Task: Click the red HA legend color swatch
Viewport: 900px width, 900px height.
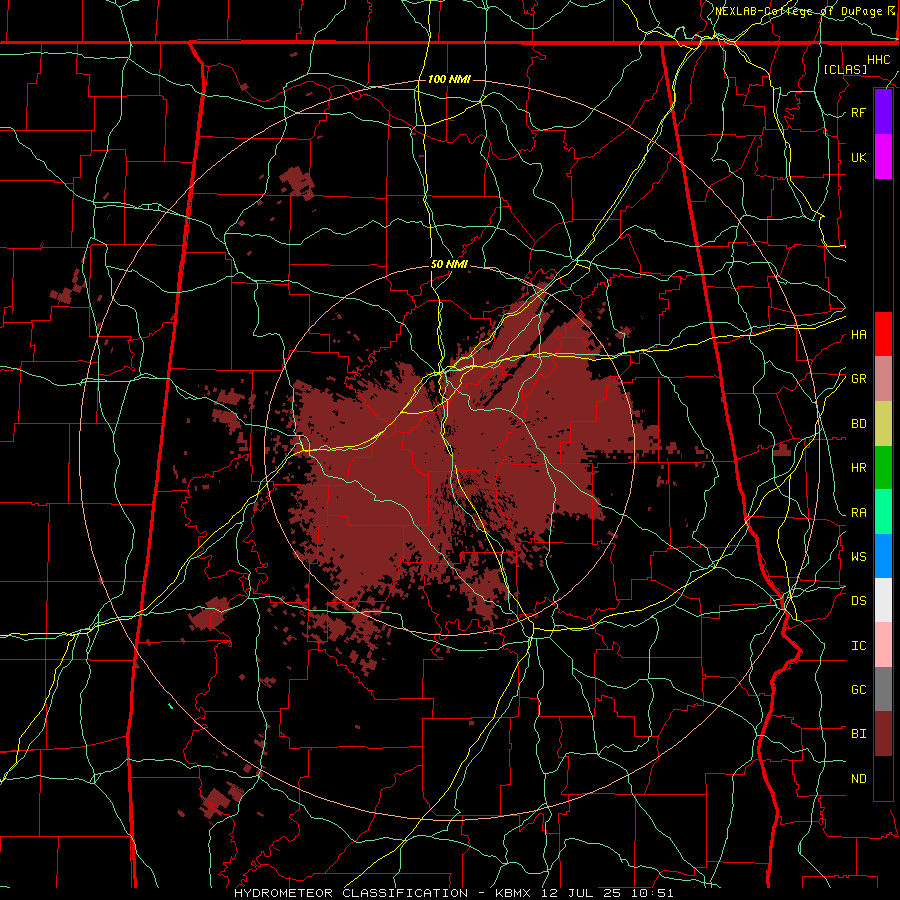Action: (x=883, y=334)
